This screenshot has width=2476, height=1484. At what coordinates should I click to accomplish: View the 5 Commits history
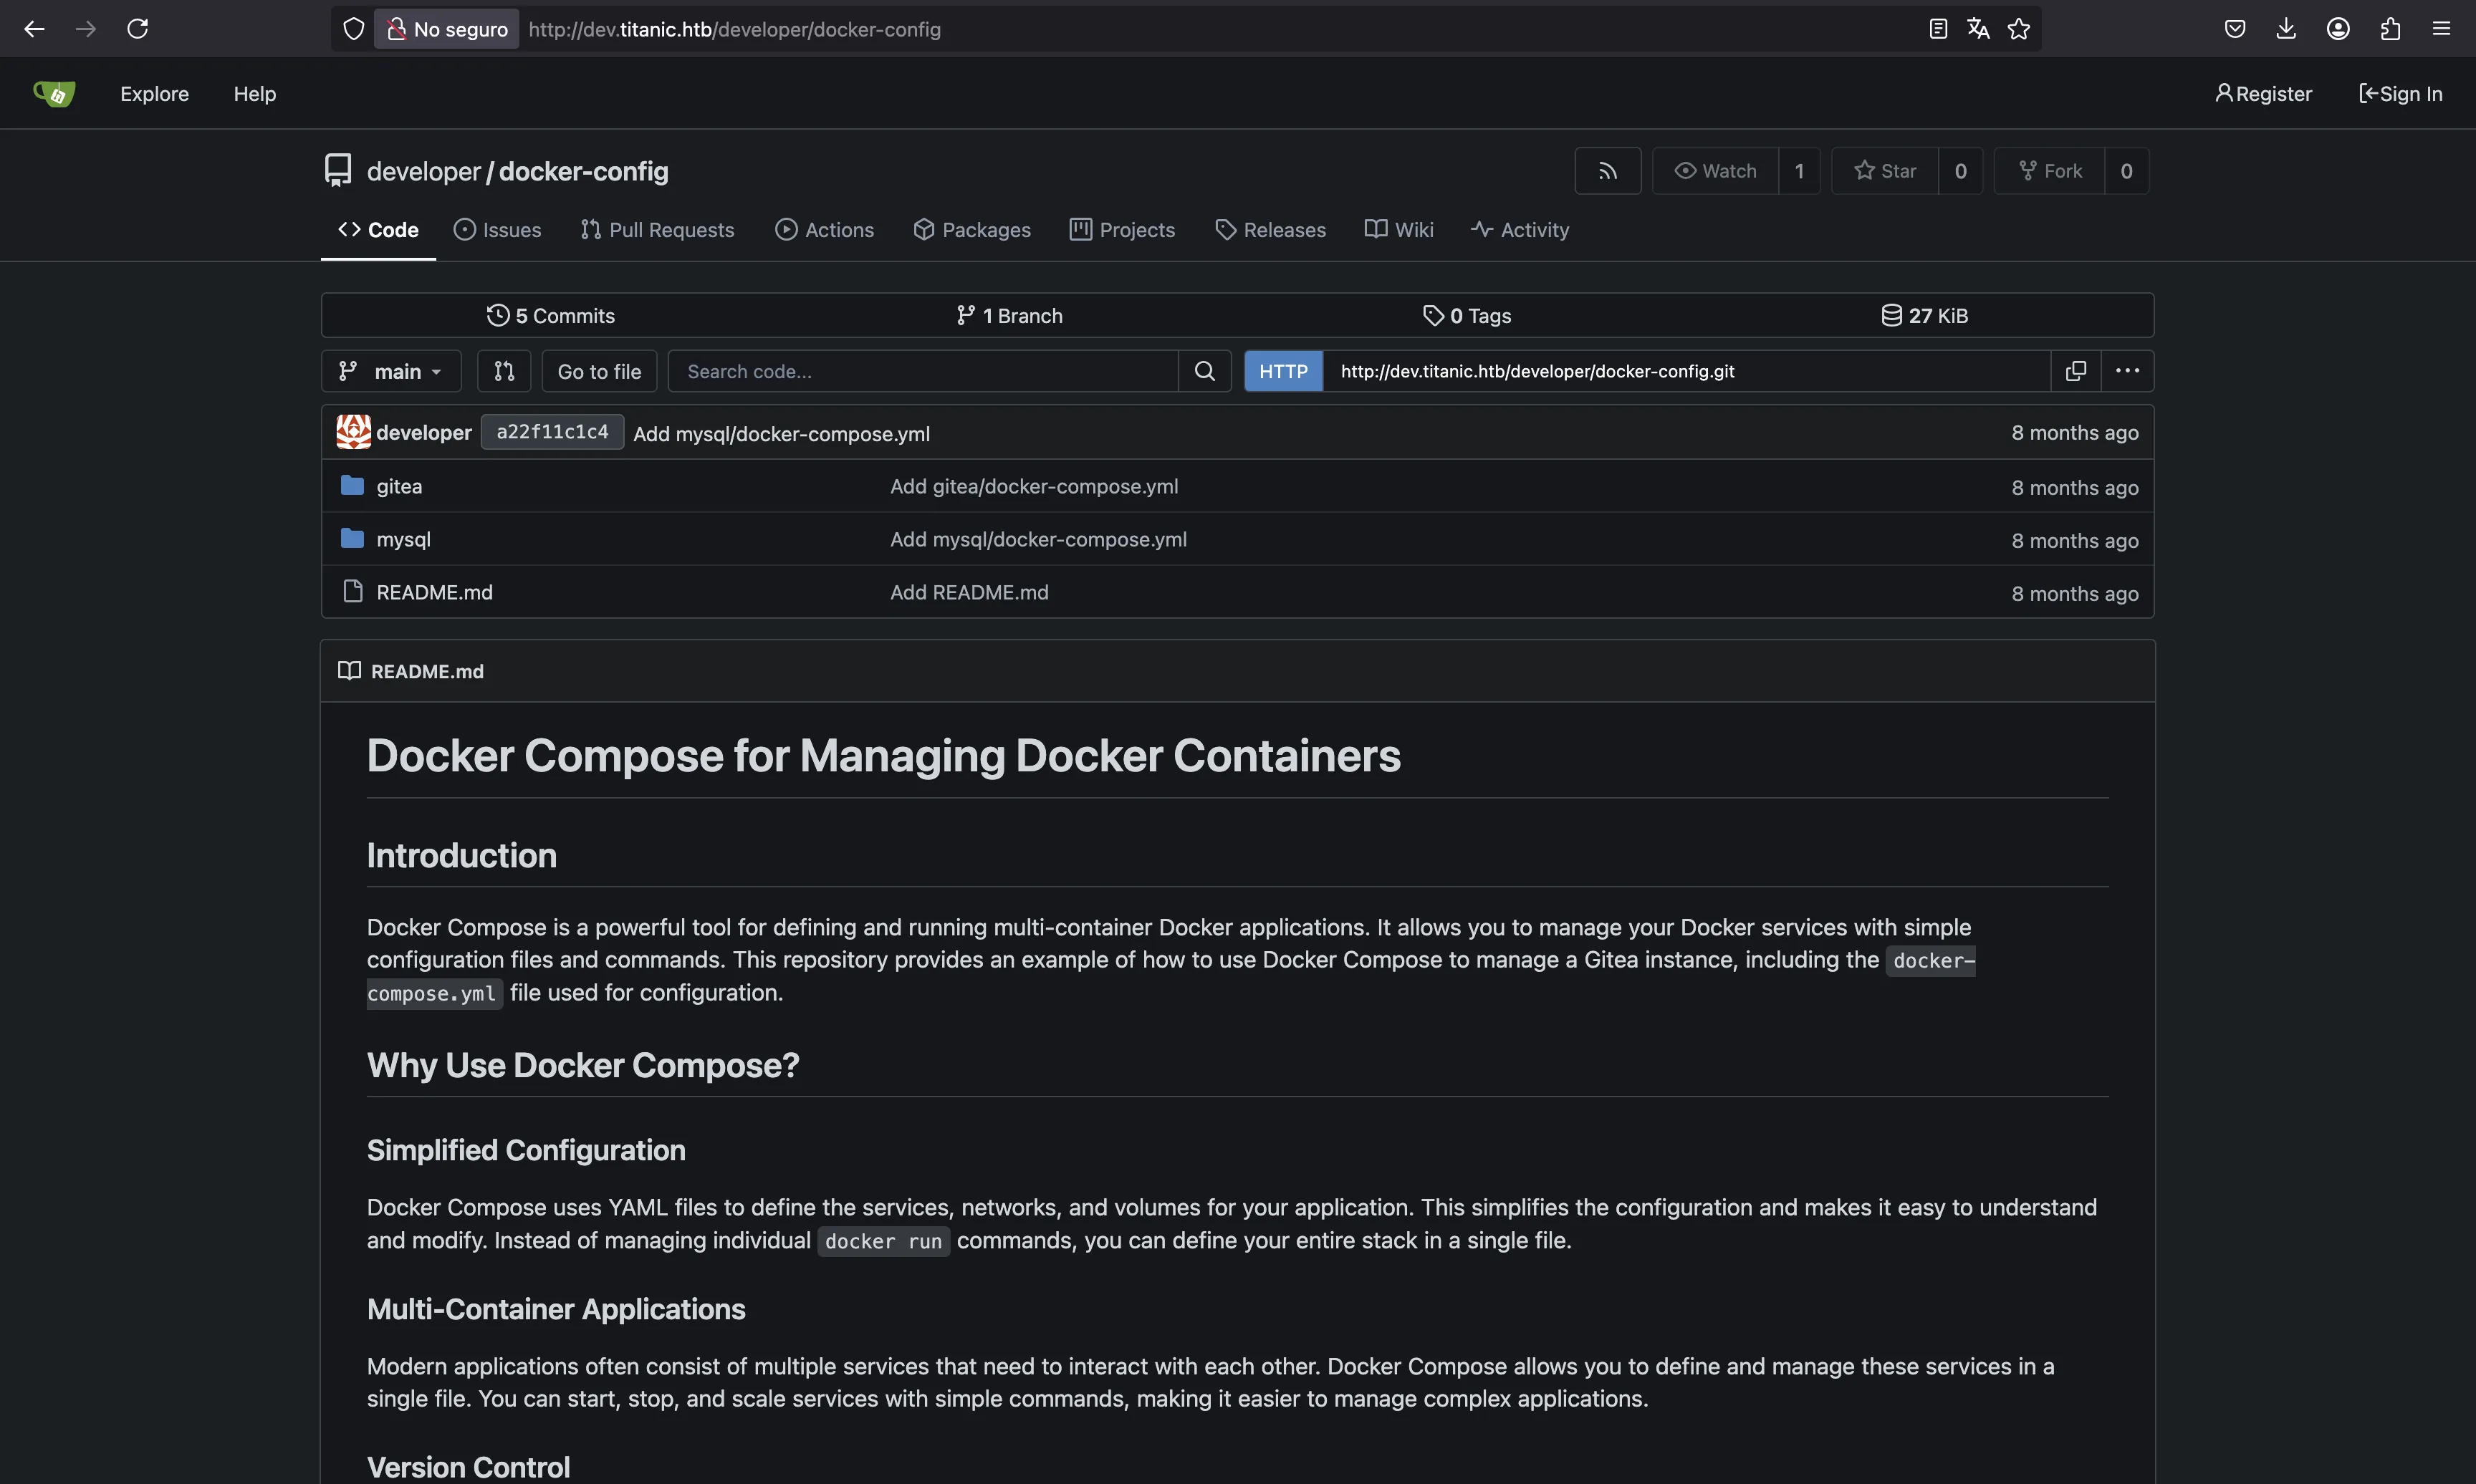click(x=551, y=316)
